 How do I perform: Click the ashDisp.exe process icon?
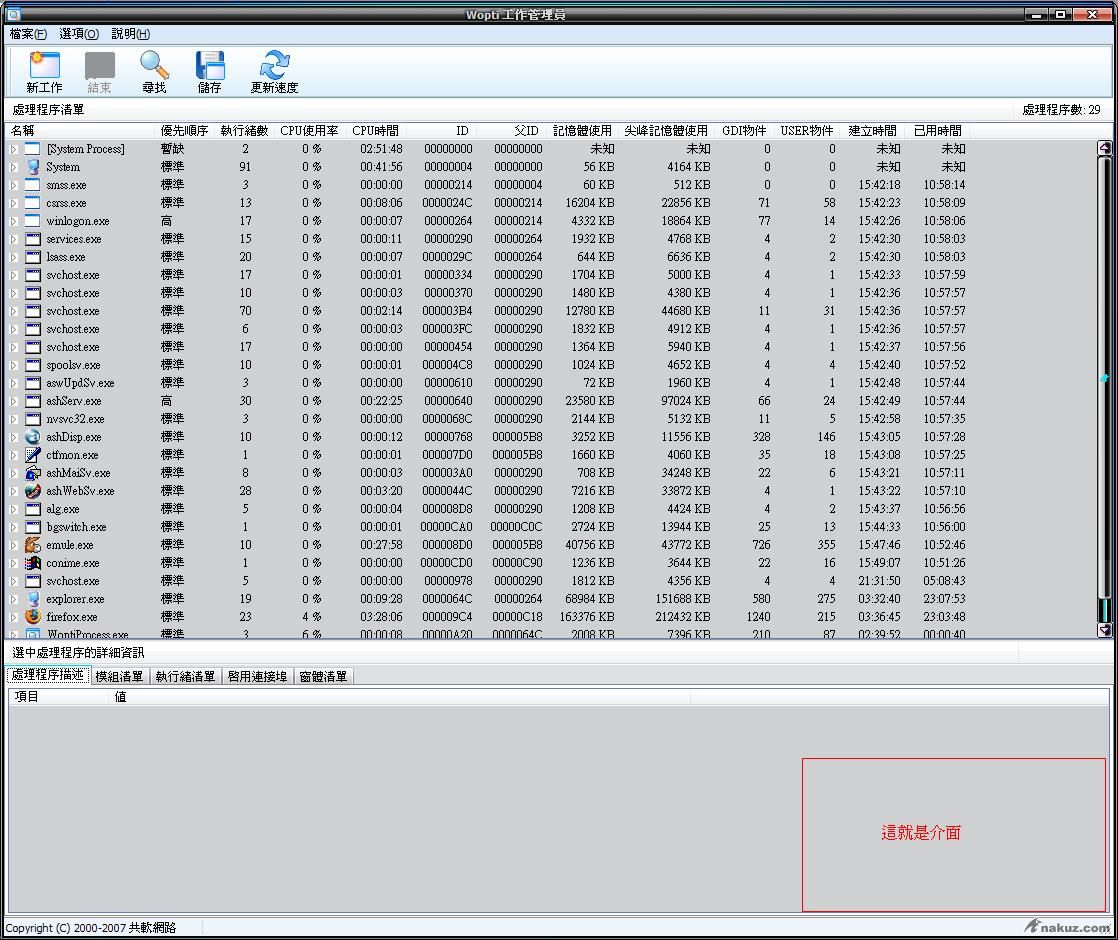click(33, 436)
